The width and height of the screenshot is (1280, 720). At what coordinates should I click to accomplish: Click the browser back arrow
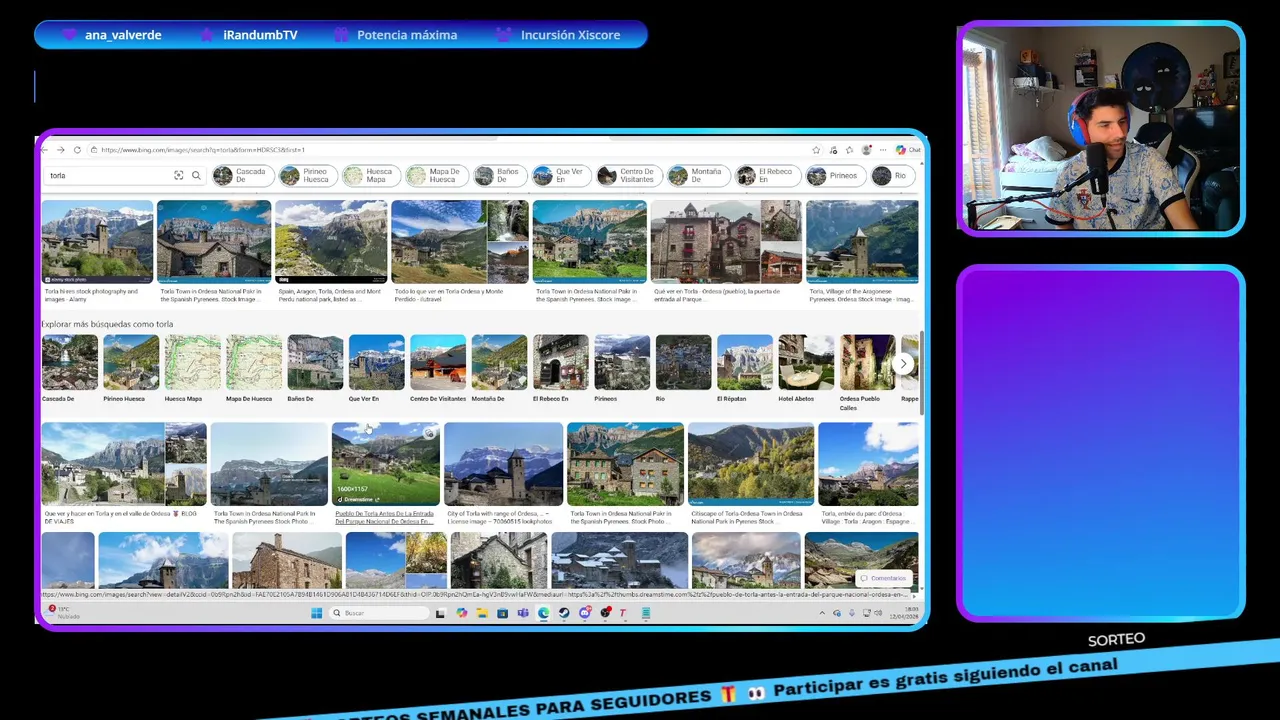point(44,150)
